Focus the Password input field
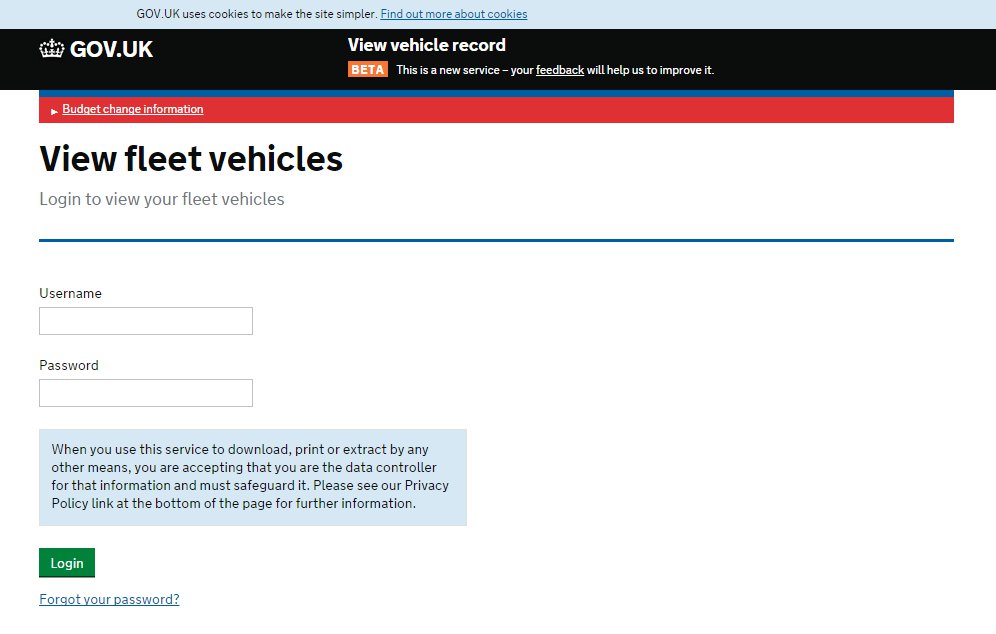The height and width of the screenshot is (634, 996). coord(146,393)
